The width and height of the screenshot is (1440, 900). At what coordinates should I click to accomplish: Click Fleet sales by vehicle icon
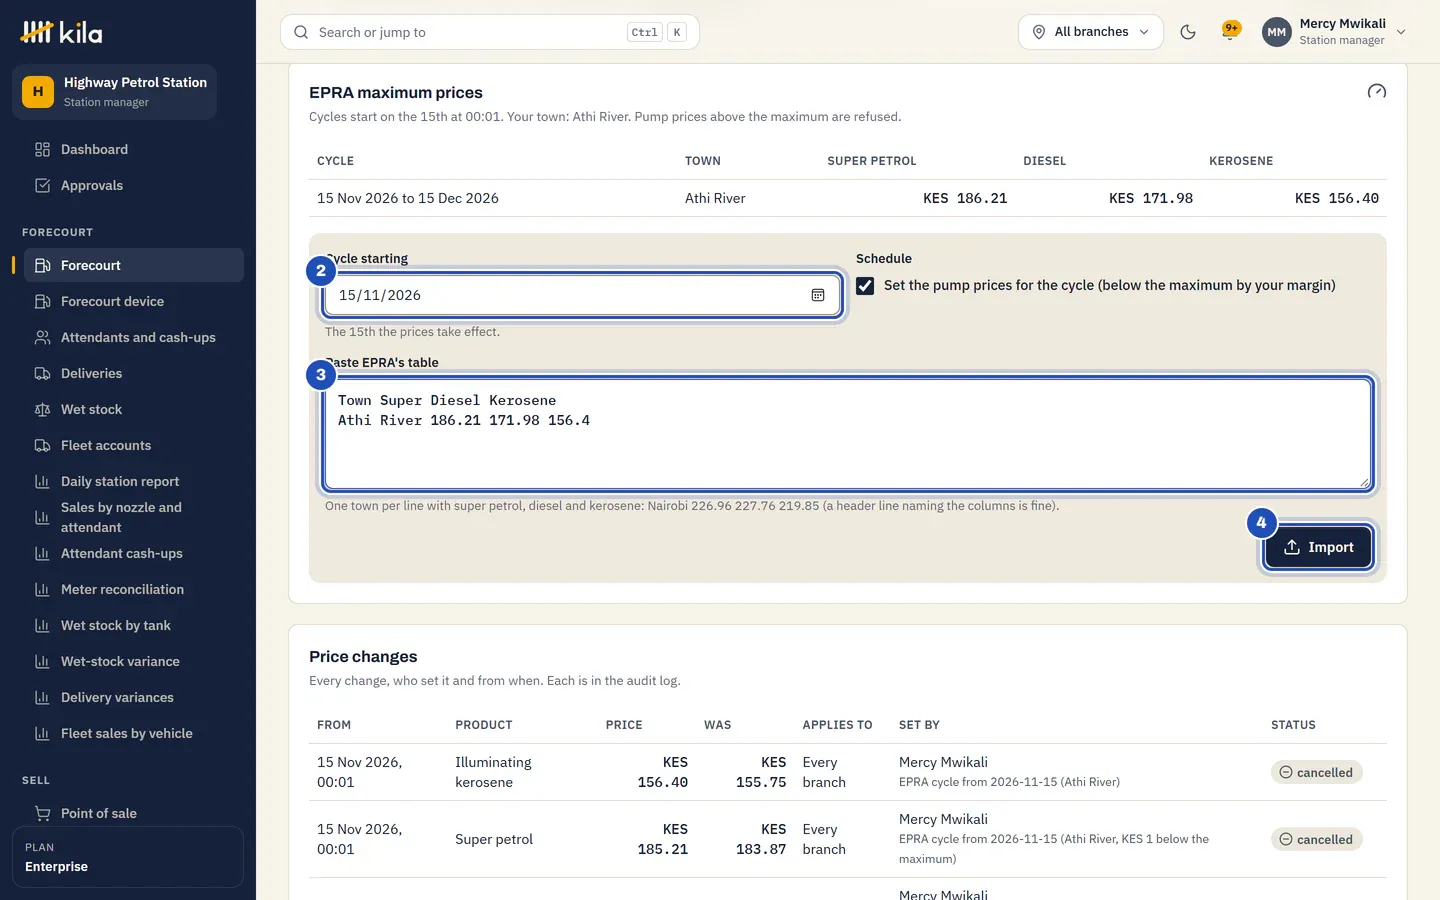click(x=42, y=733)
